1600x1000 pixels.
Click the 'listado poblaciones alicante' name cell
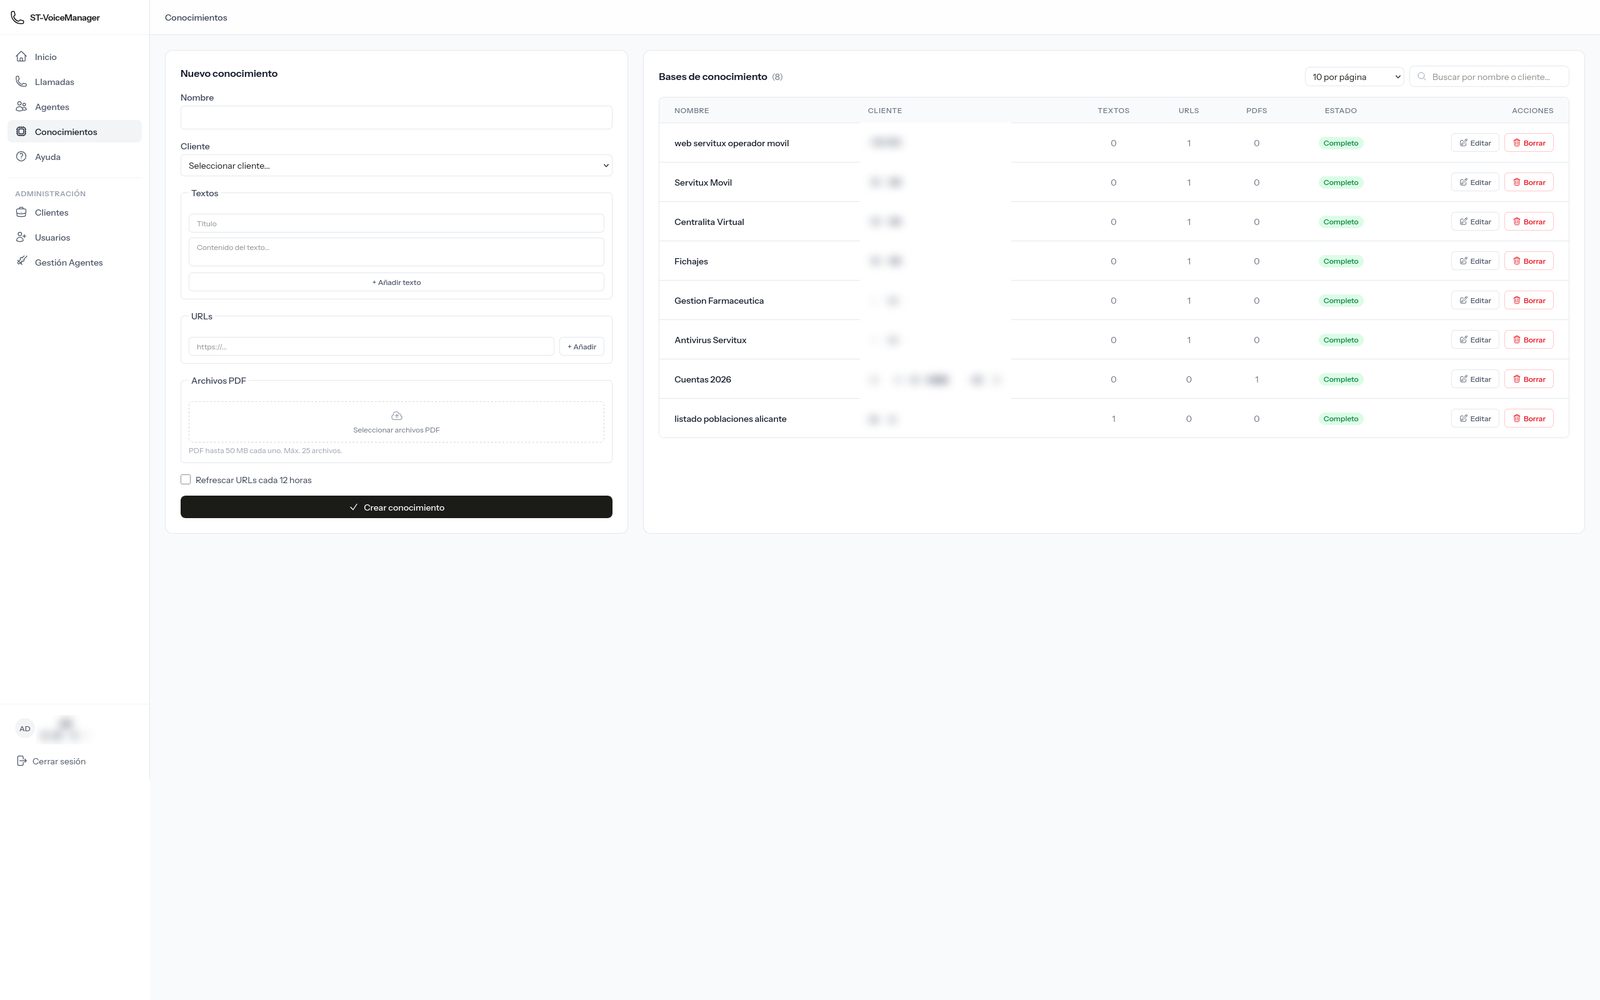(730, 419)
